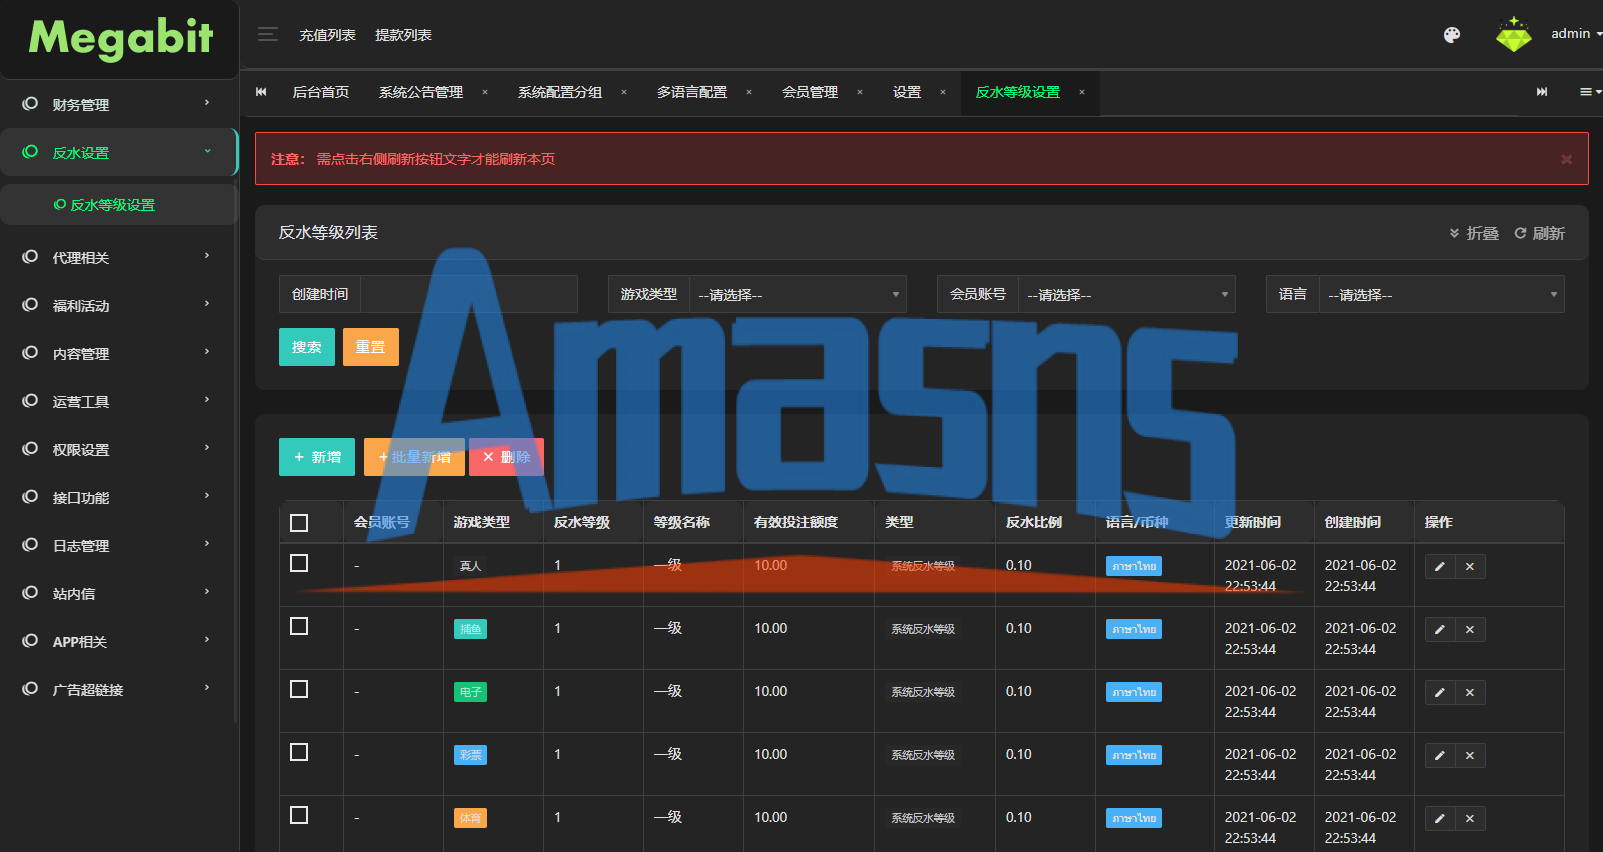
Task: Expand the 运营工具 sidebar menu
Action: tap(119, 401)
